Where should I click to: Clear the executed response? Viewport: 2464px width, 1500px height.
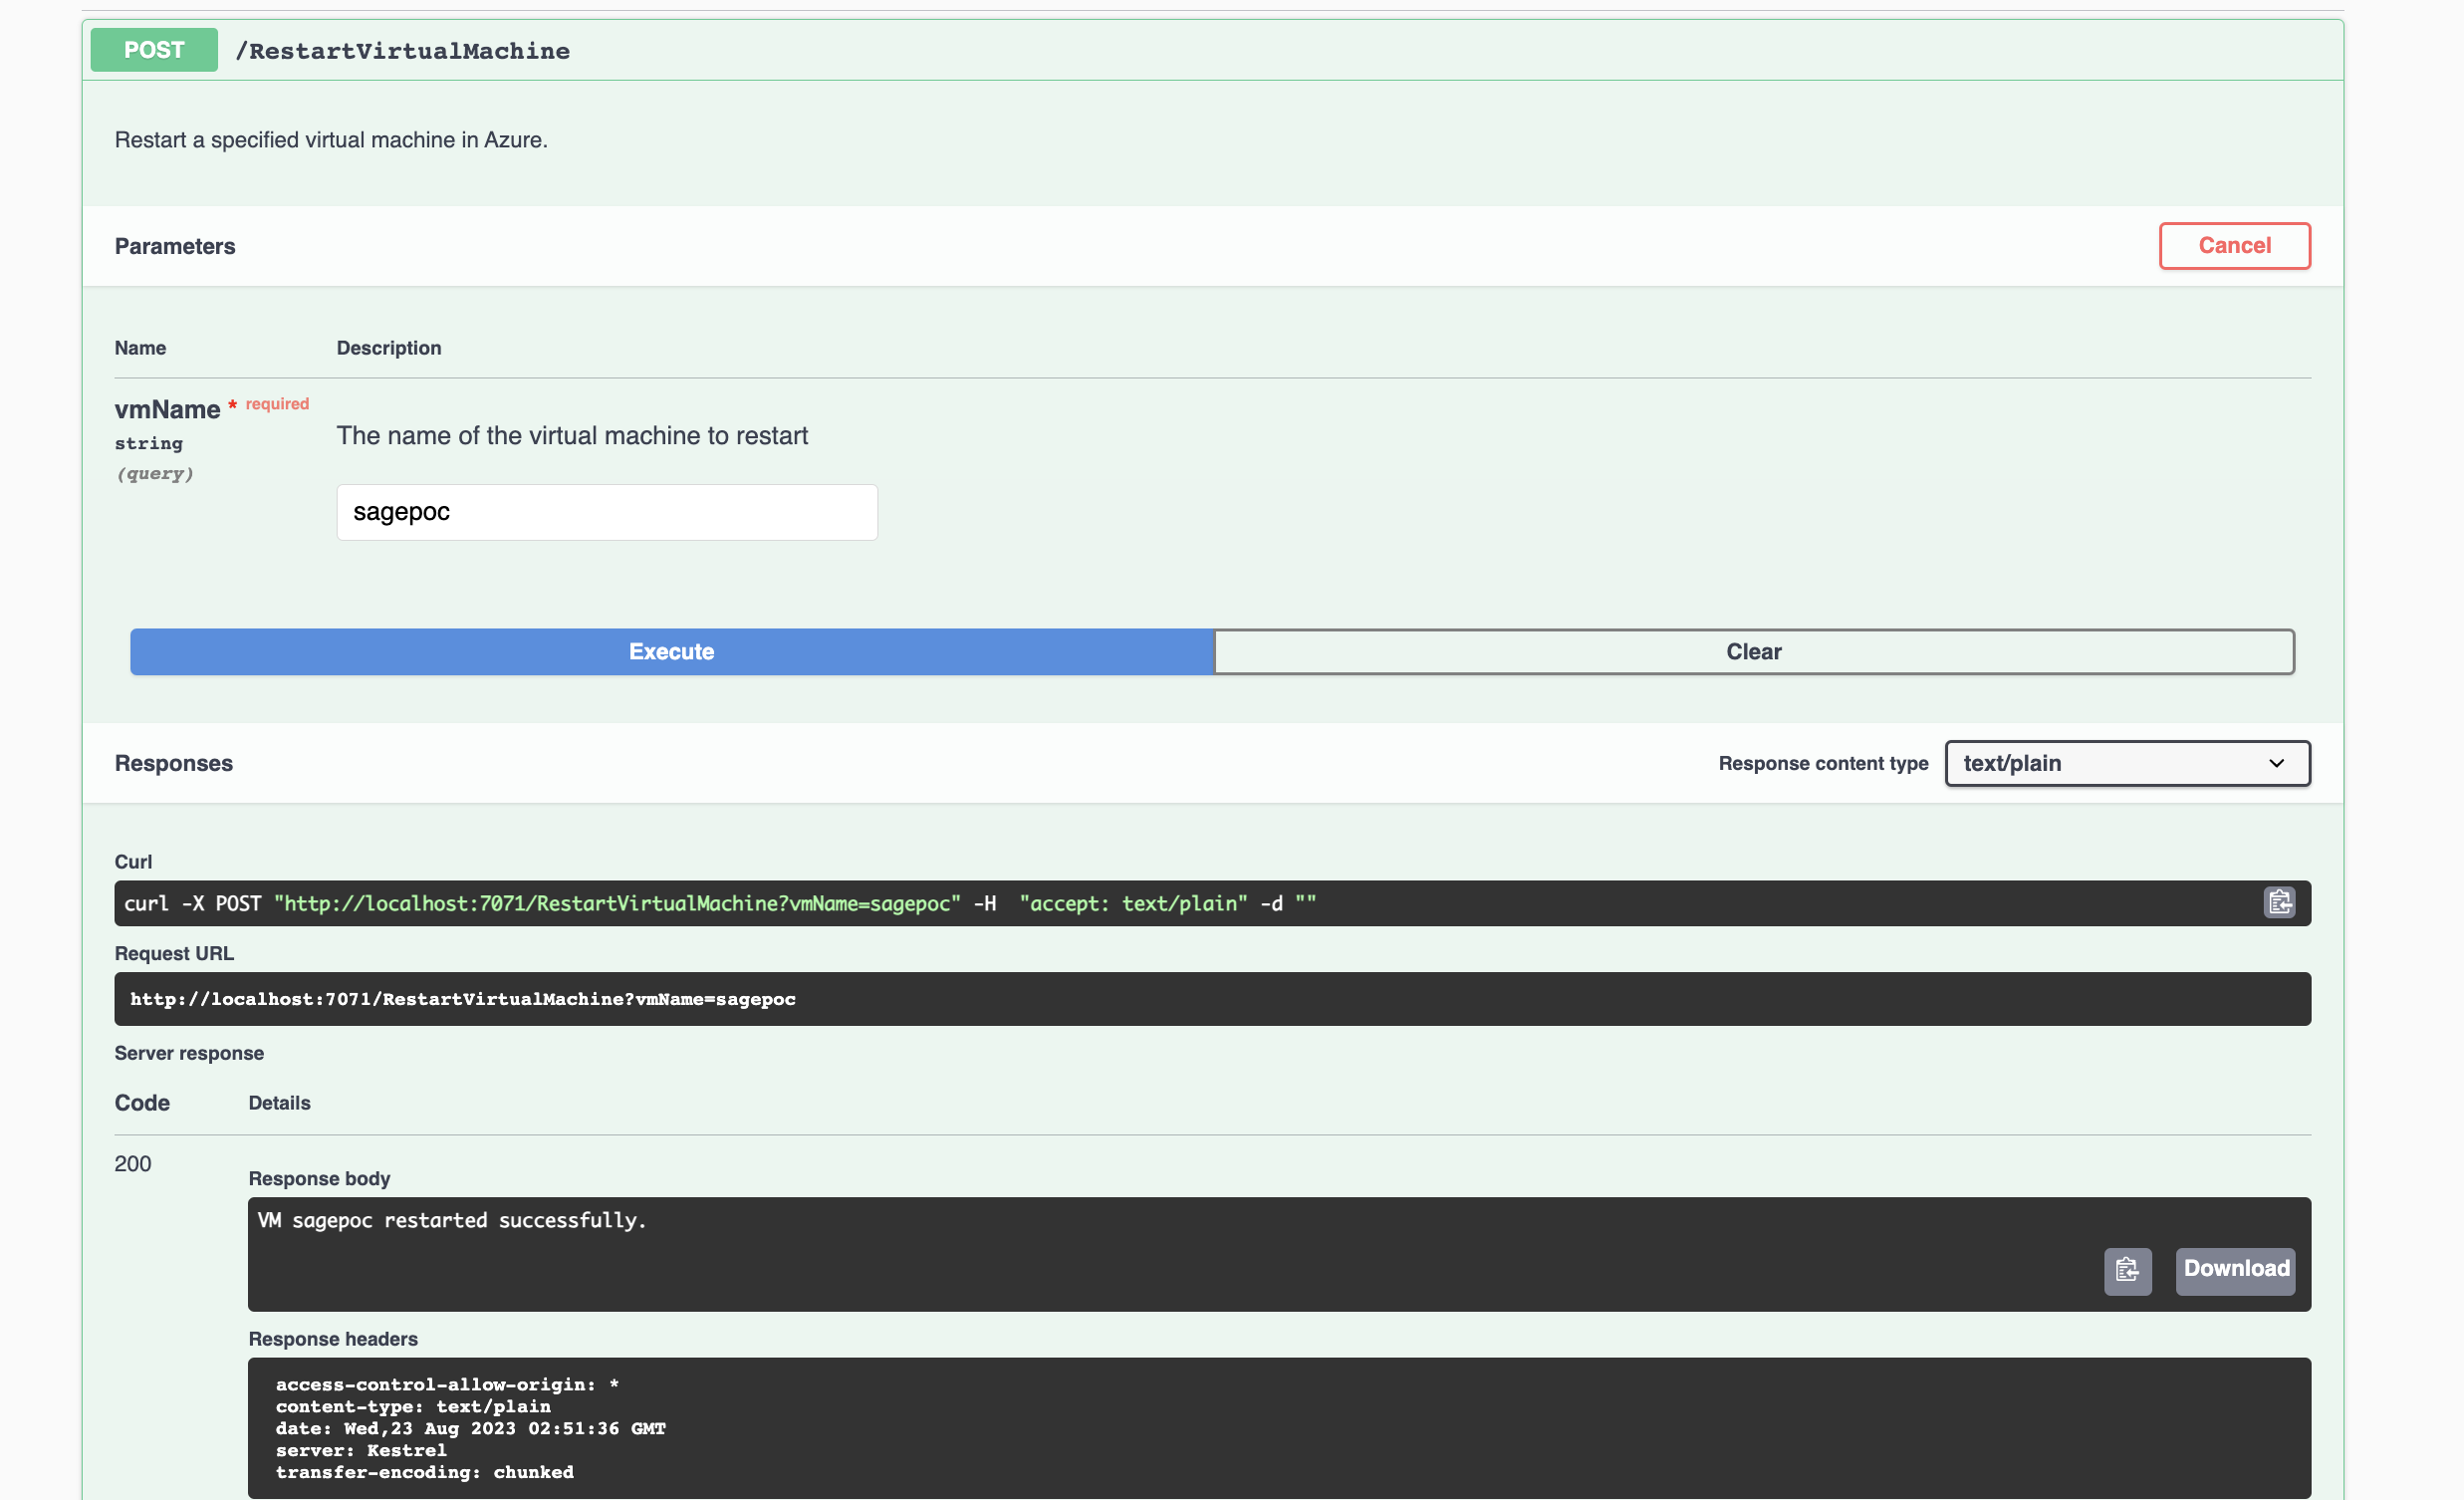point(1753,652)
